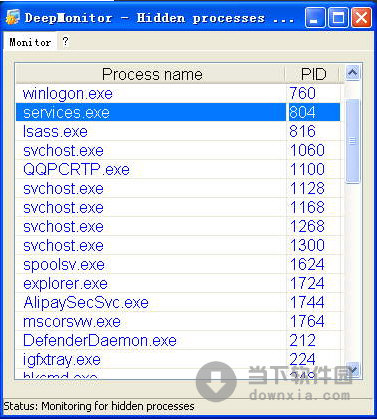
Task: Click the scrollbar down arrow
Action: click(353, 369)
